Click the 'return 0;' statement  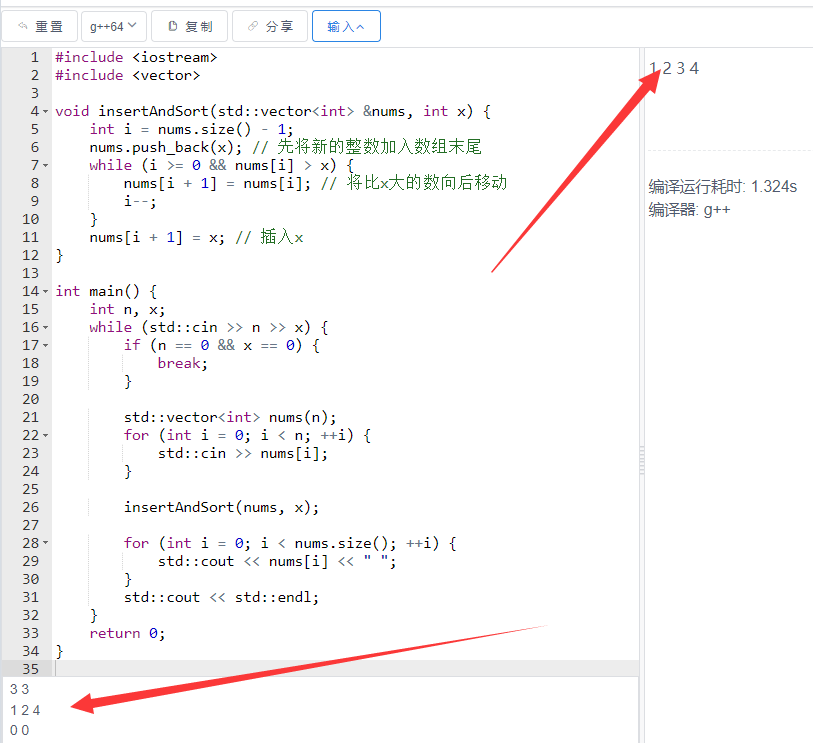pos(127,633)
